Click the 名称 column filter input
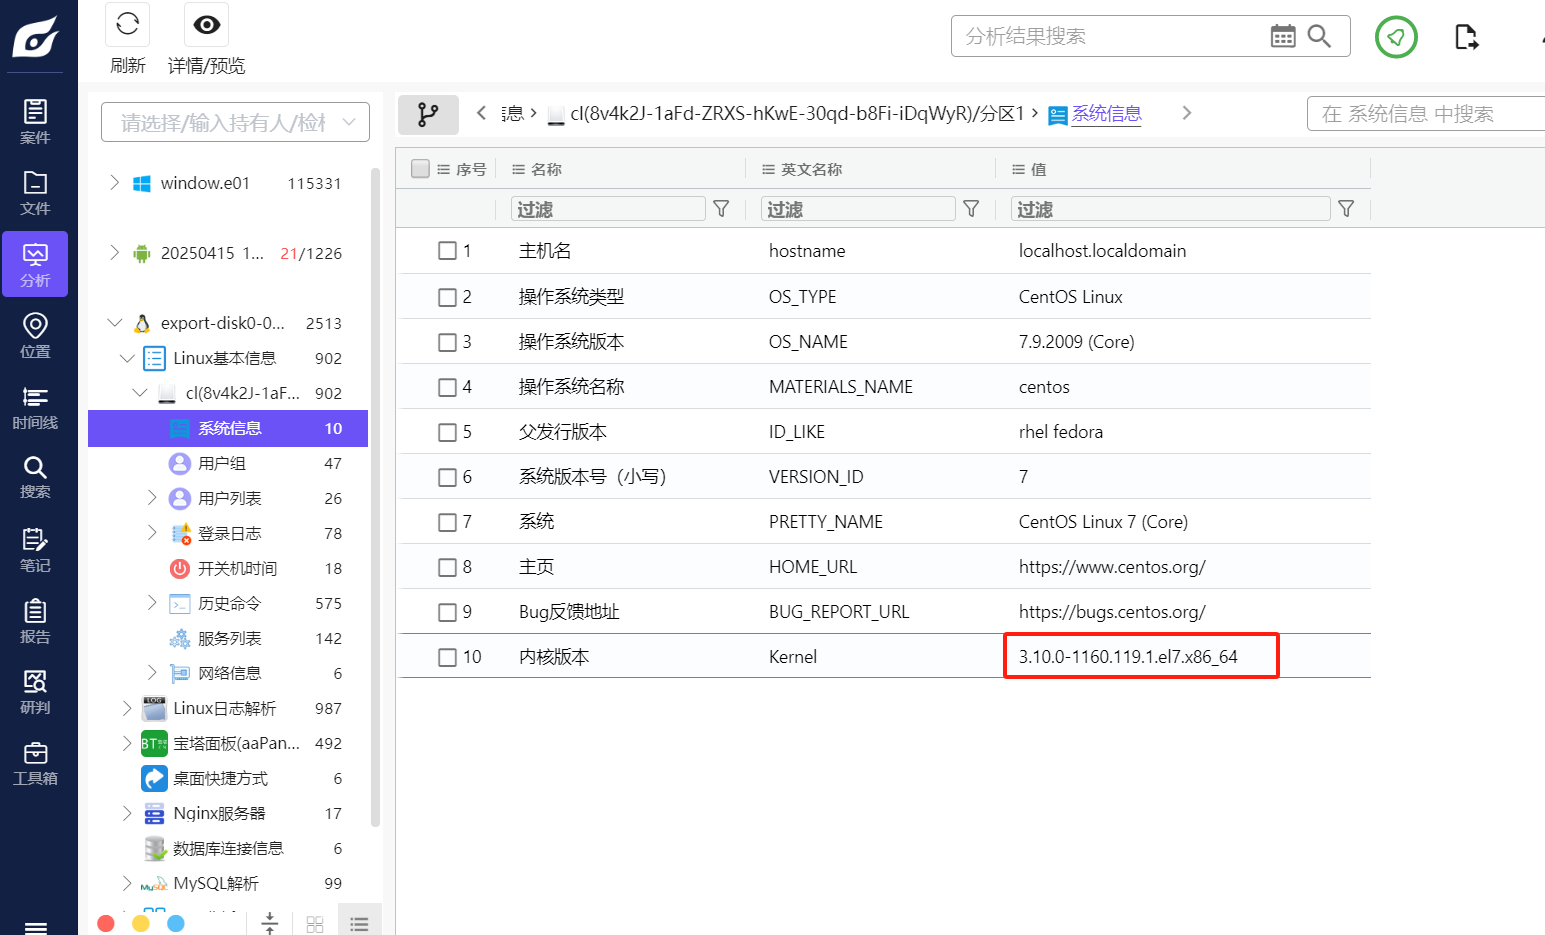 [608, 209]
